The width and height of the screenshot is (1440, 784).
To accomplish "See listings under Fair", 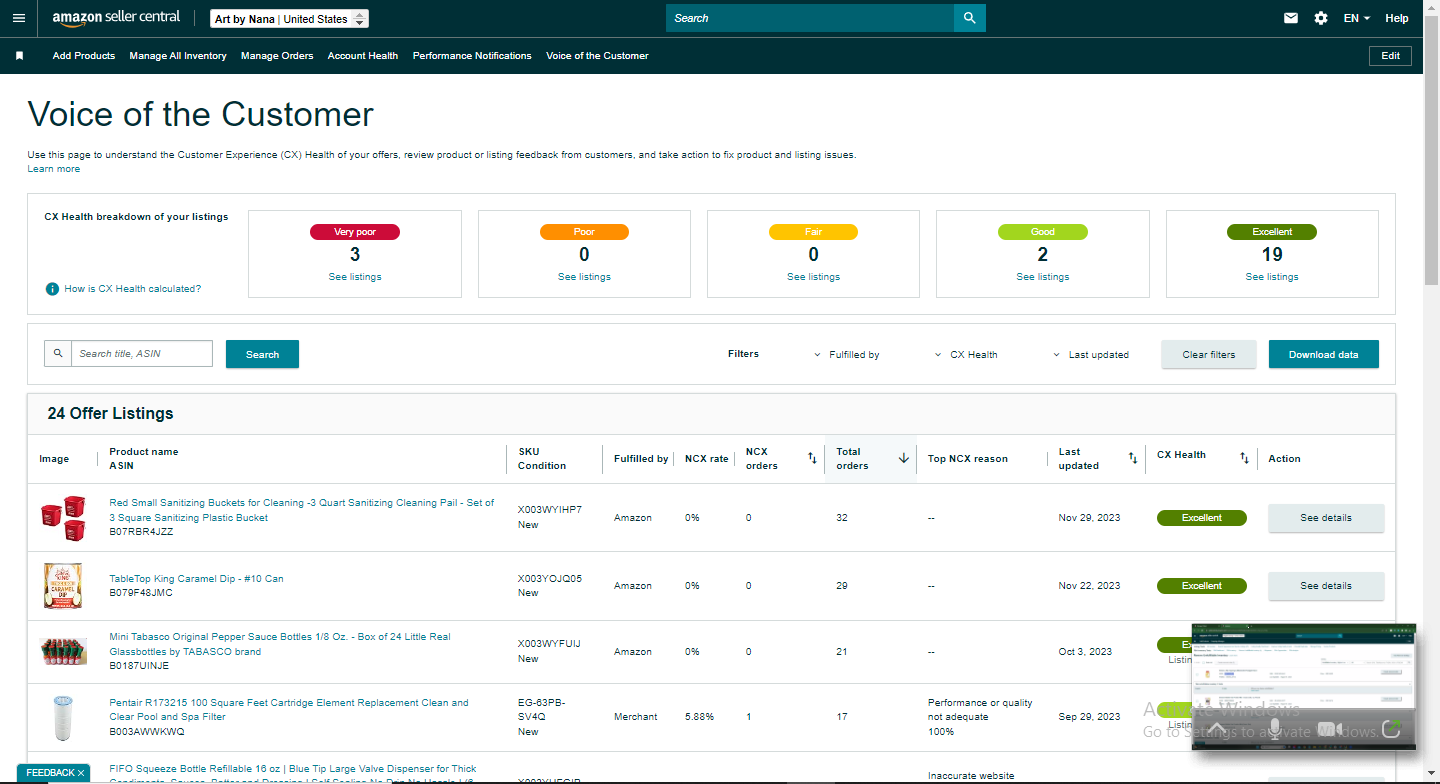I will tap(813, 277).
